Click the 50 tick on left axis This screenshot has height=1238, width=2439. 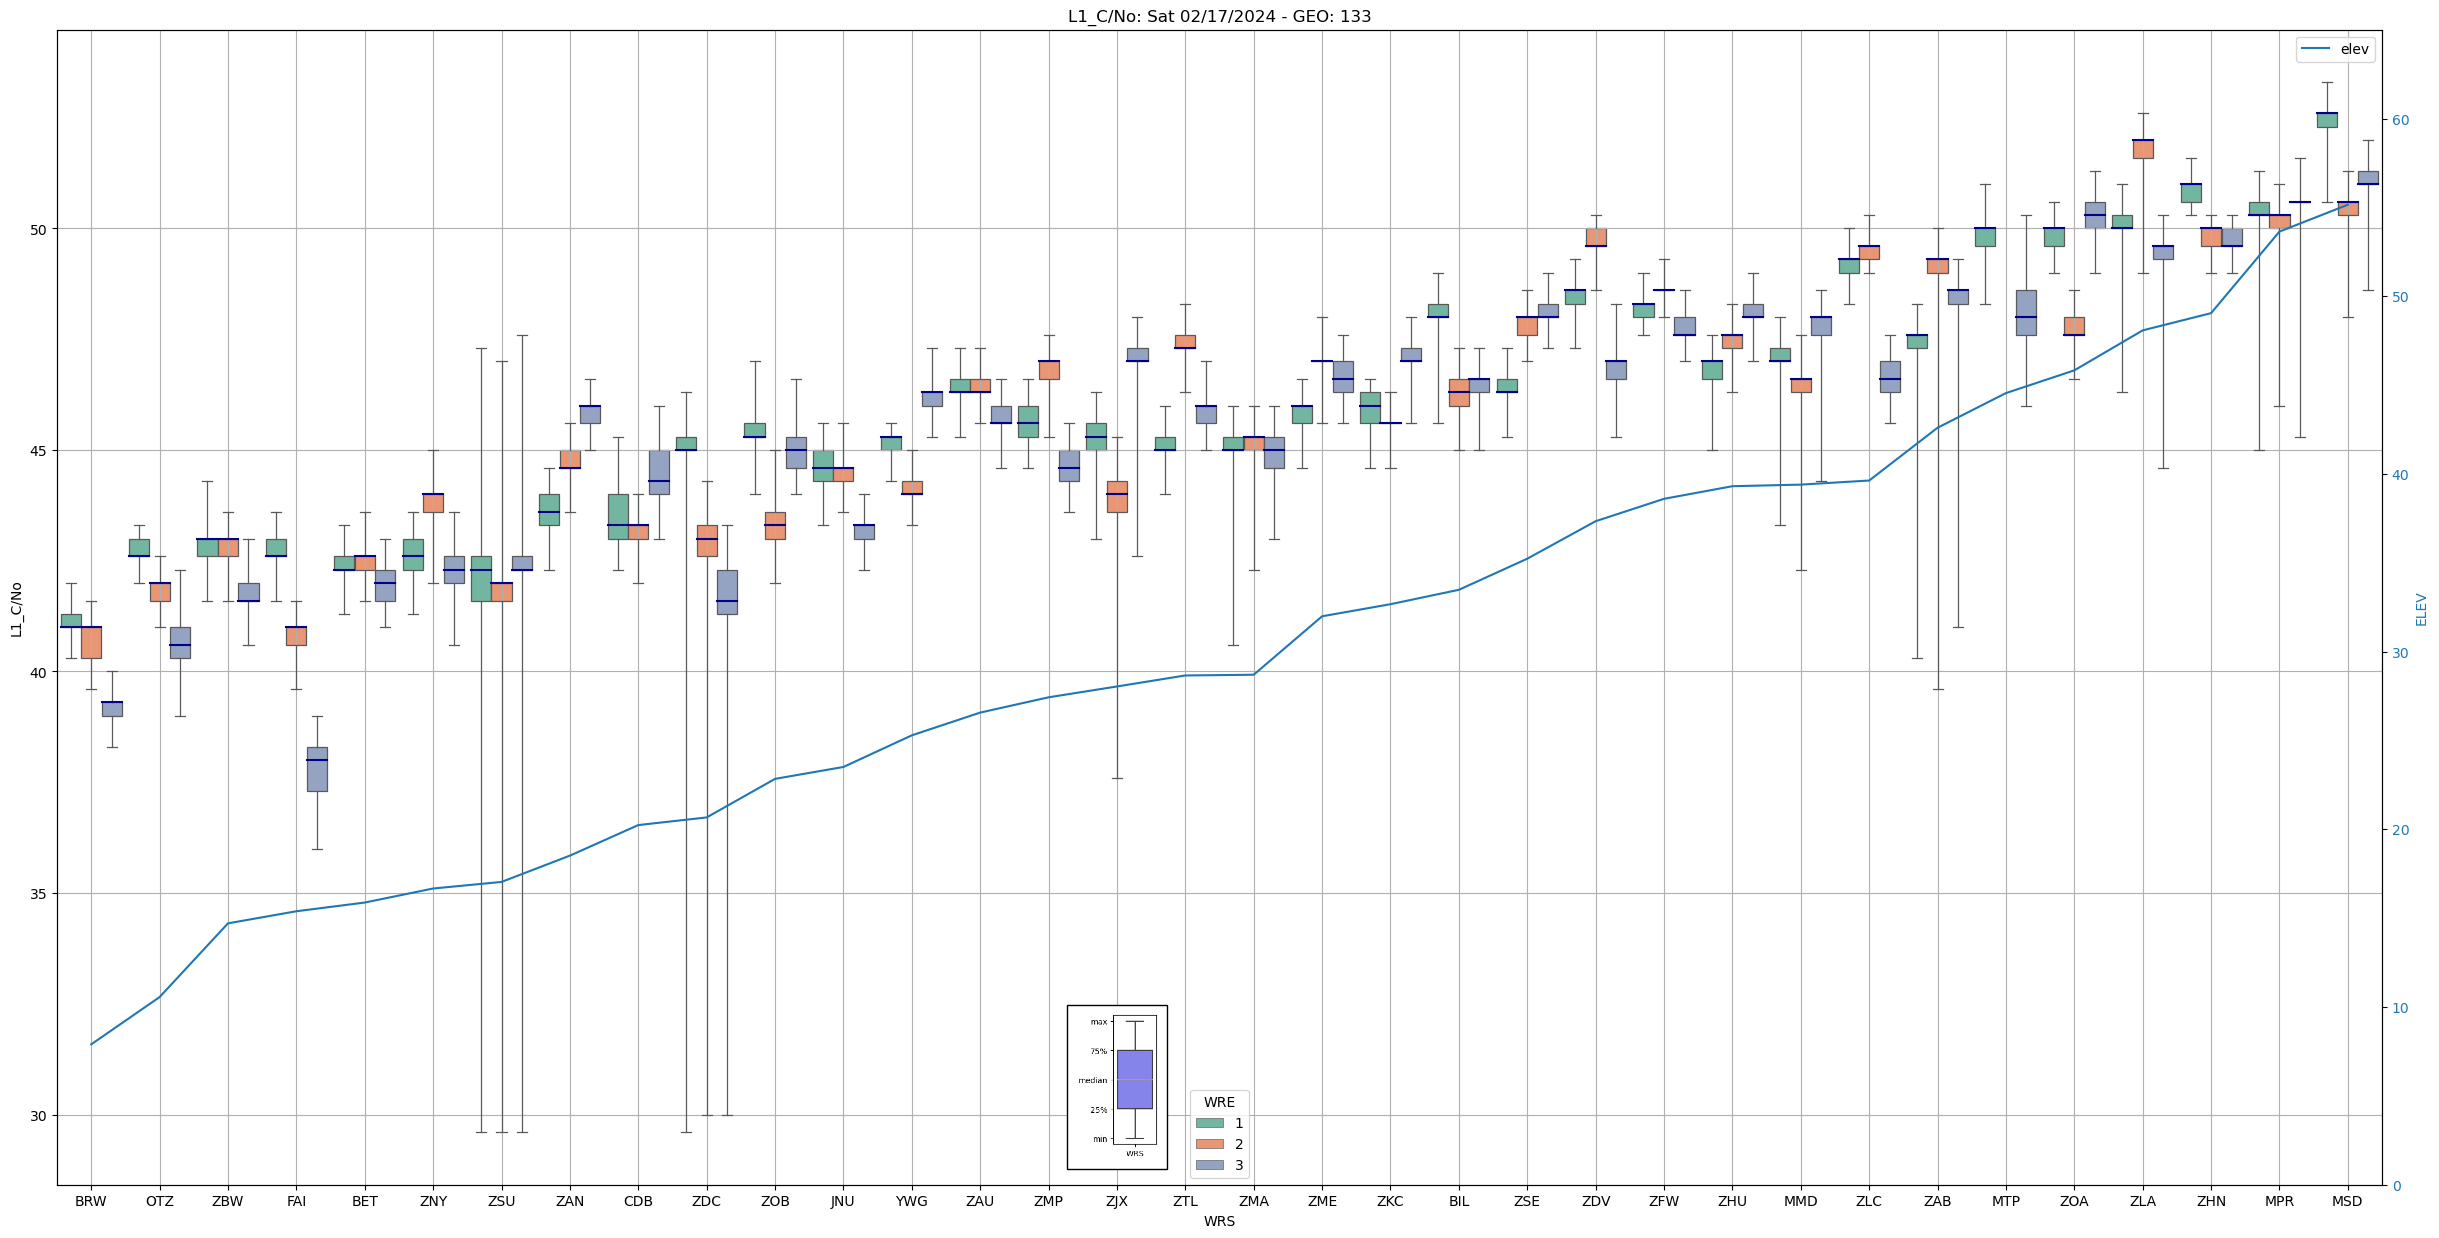pyautogui.click(x=40, y=229)
